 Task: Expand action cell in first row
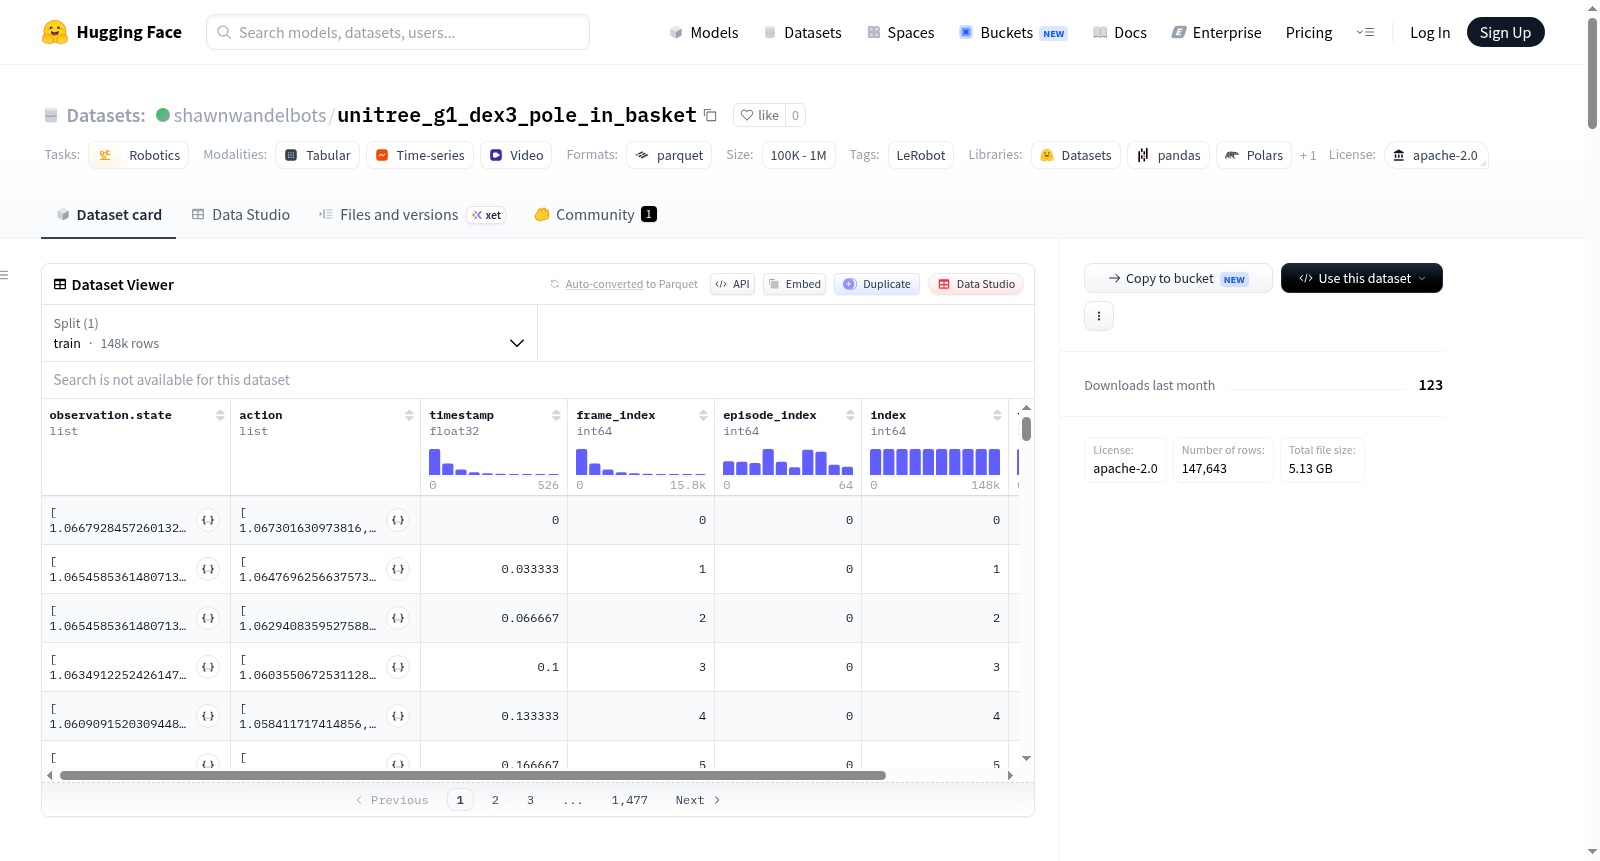[x=398, y=520]
